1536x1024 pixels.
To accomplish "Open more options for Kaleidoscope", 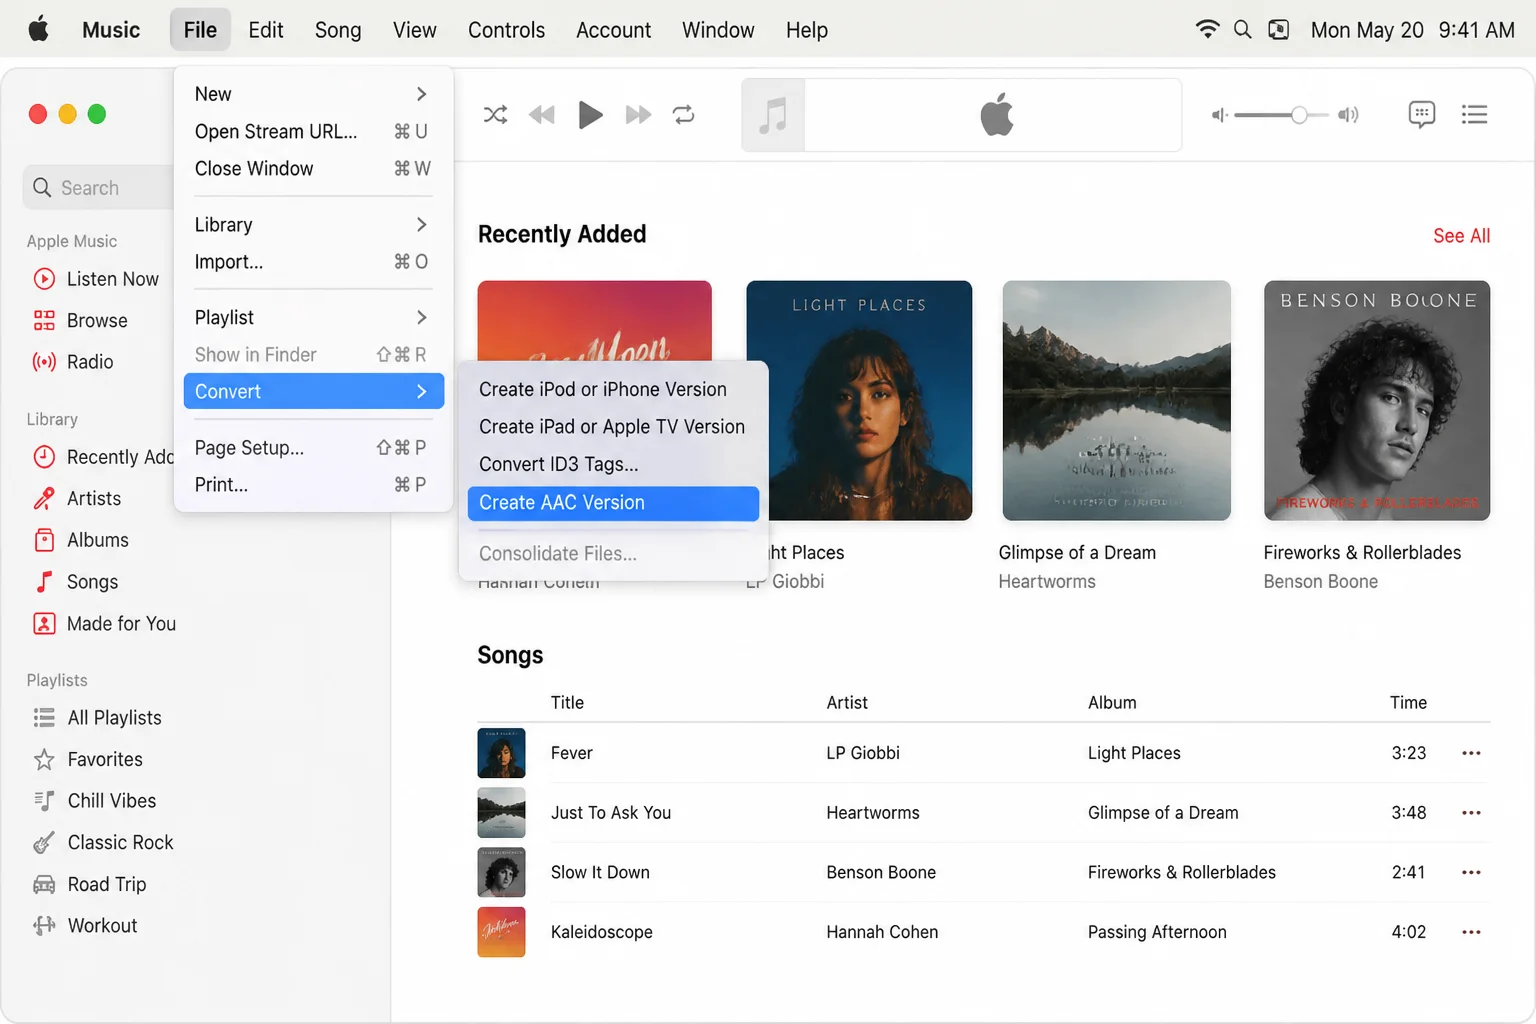I will 1471,932.
